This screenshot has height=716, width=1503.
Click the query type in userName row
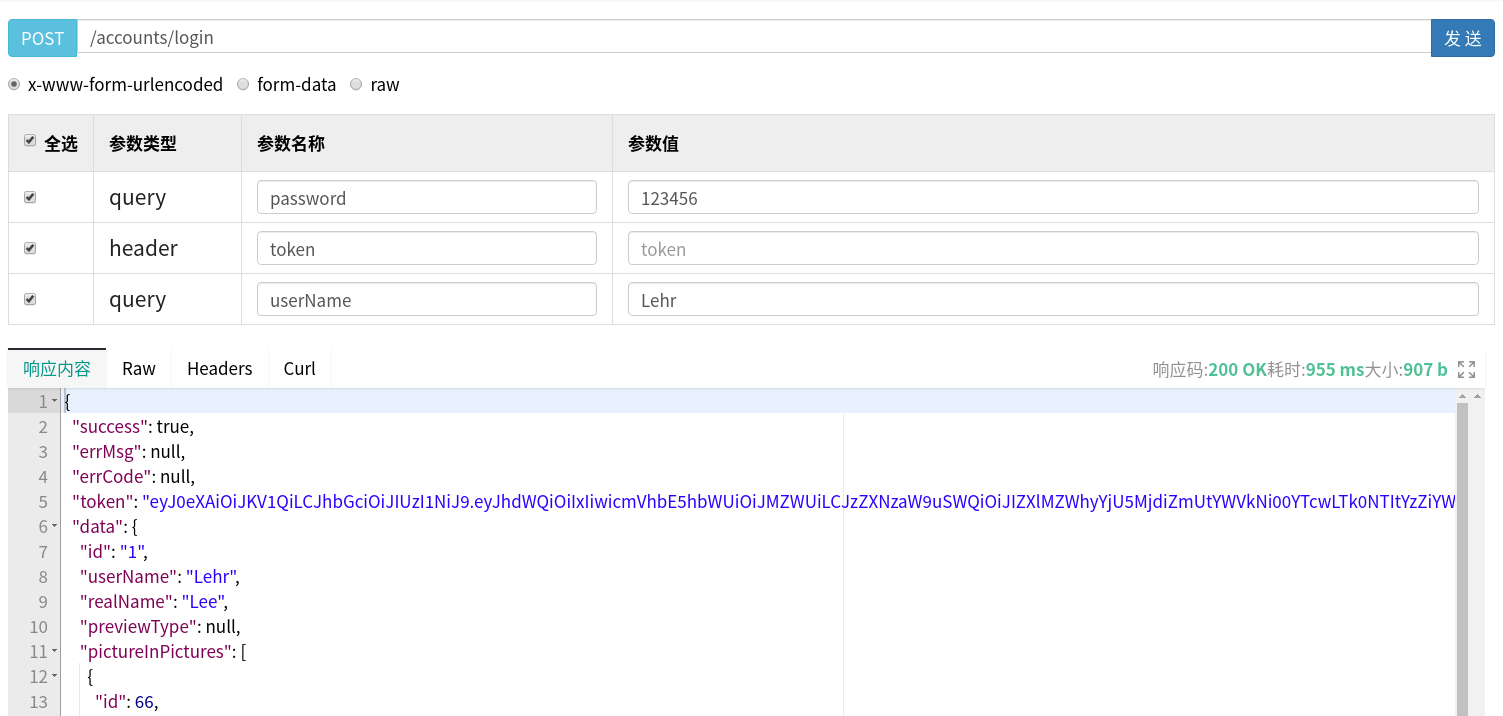138,299
